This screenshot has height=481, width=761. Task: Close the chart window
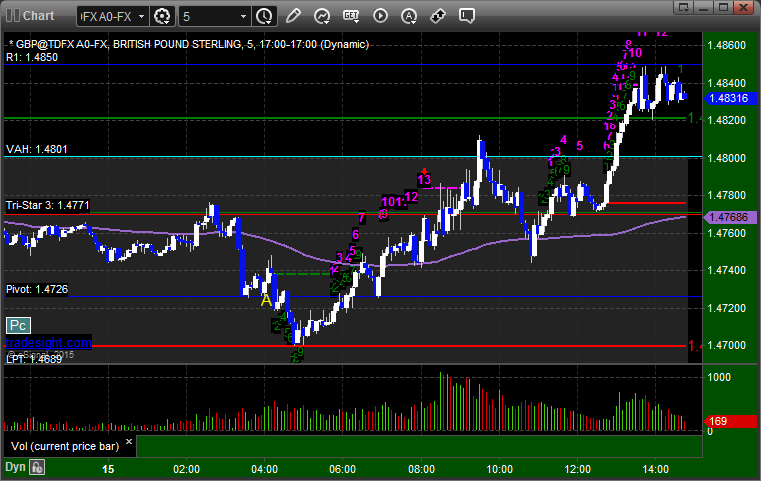(x=743, y=7)
